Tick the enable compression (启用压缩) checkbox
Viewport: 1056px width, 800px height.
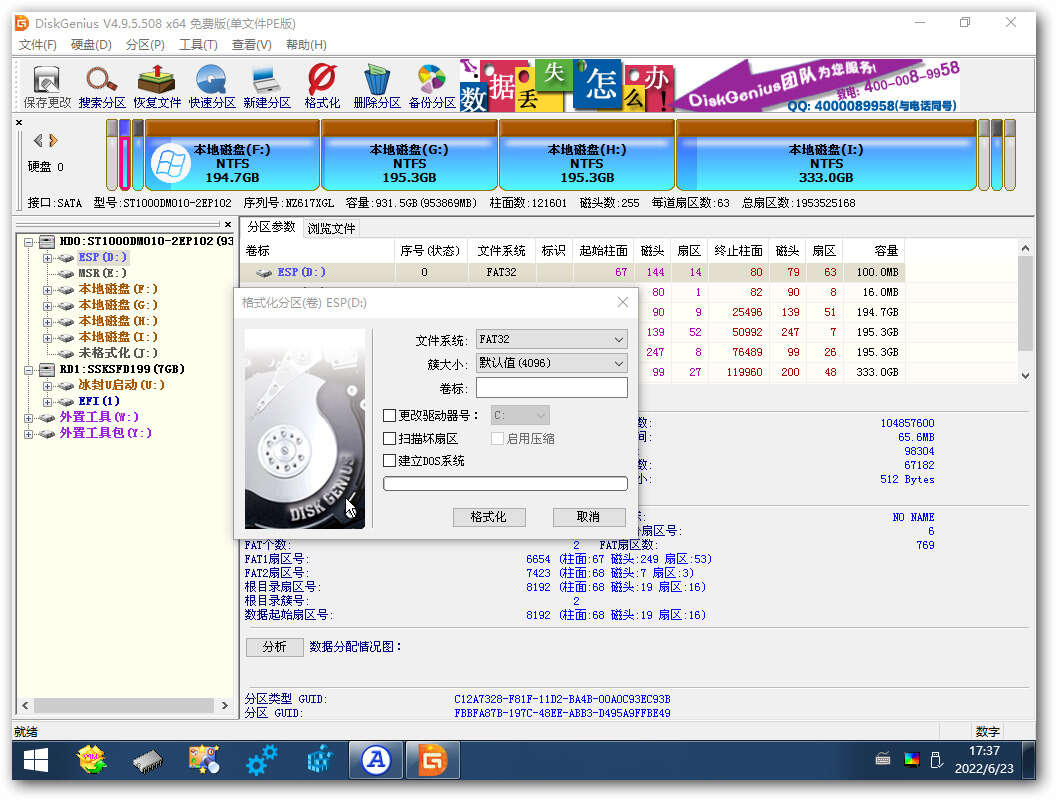pos(497,438)
